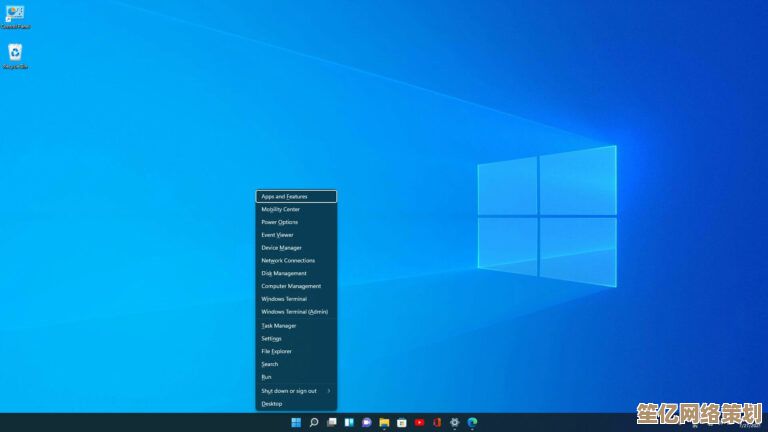Select Apps and Features in the menu
The width and height of the screenshot is (768, 432).
tap(296, 197)
